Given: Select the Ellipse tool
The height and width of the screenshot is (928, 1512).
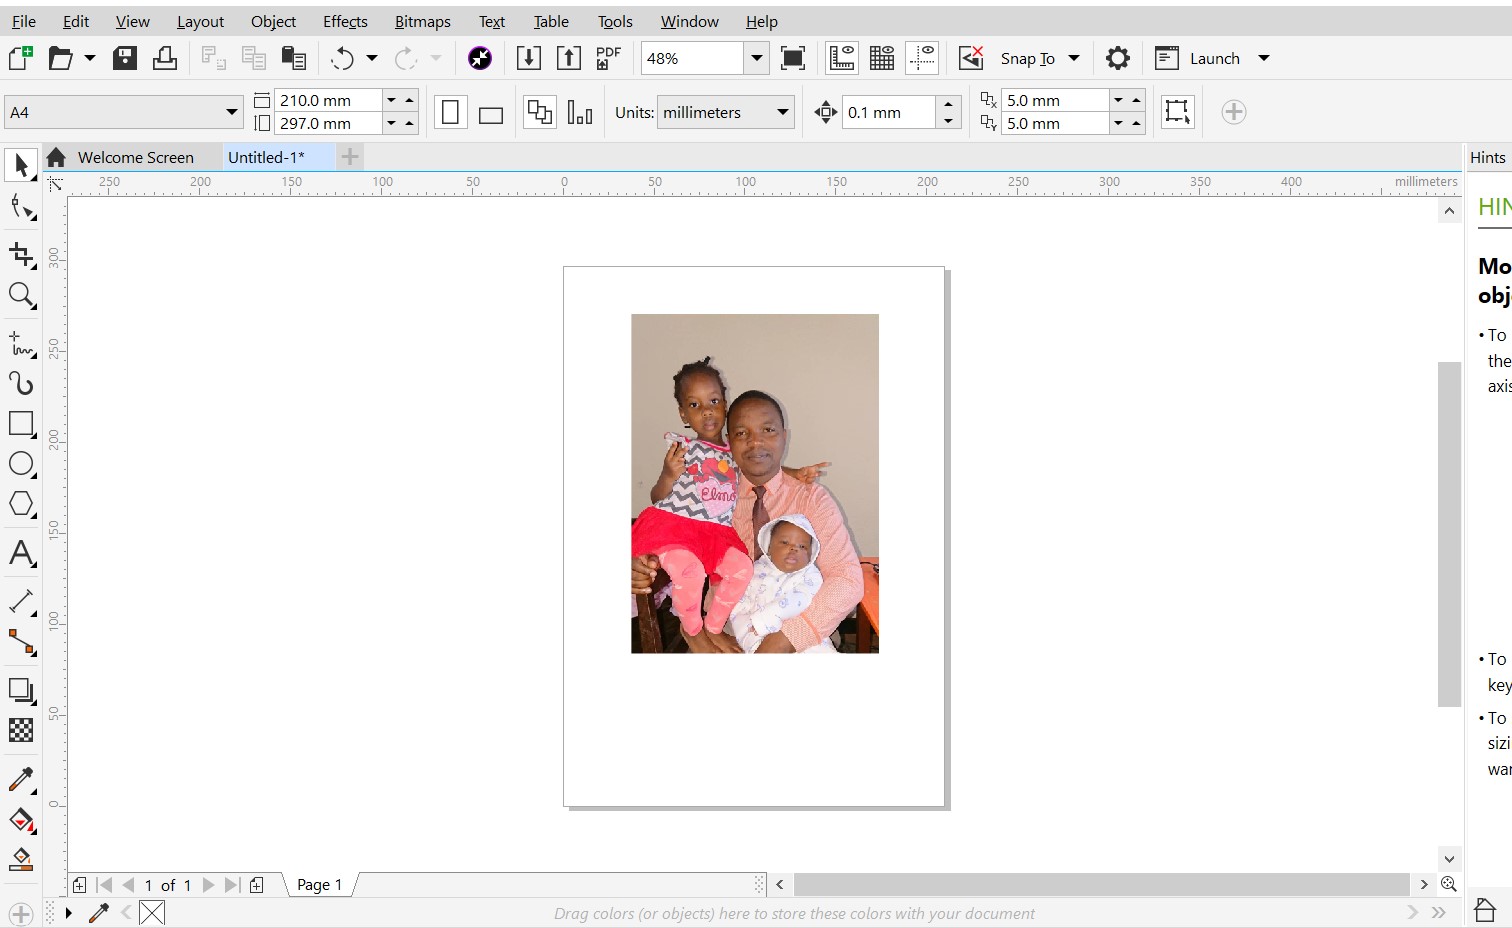Looking at the screenshot, I should tap(21, 464).
